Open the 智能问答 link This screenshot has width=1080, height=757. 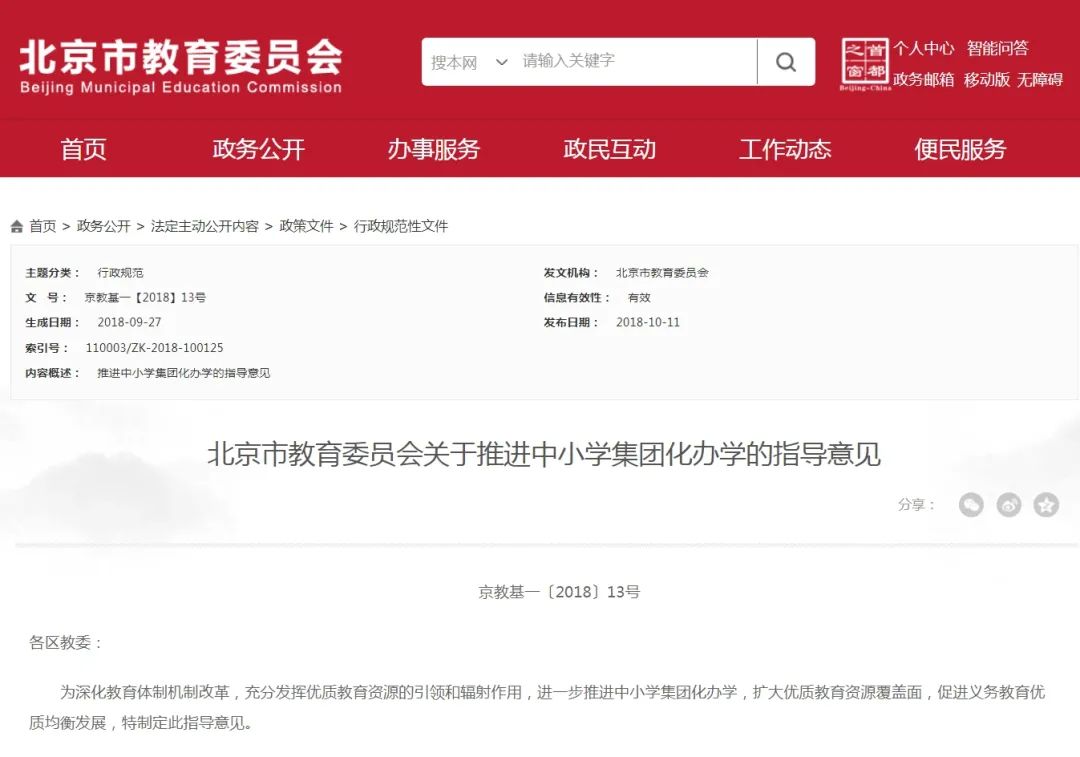click(x=997, y=48)
